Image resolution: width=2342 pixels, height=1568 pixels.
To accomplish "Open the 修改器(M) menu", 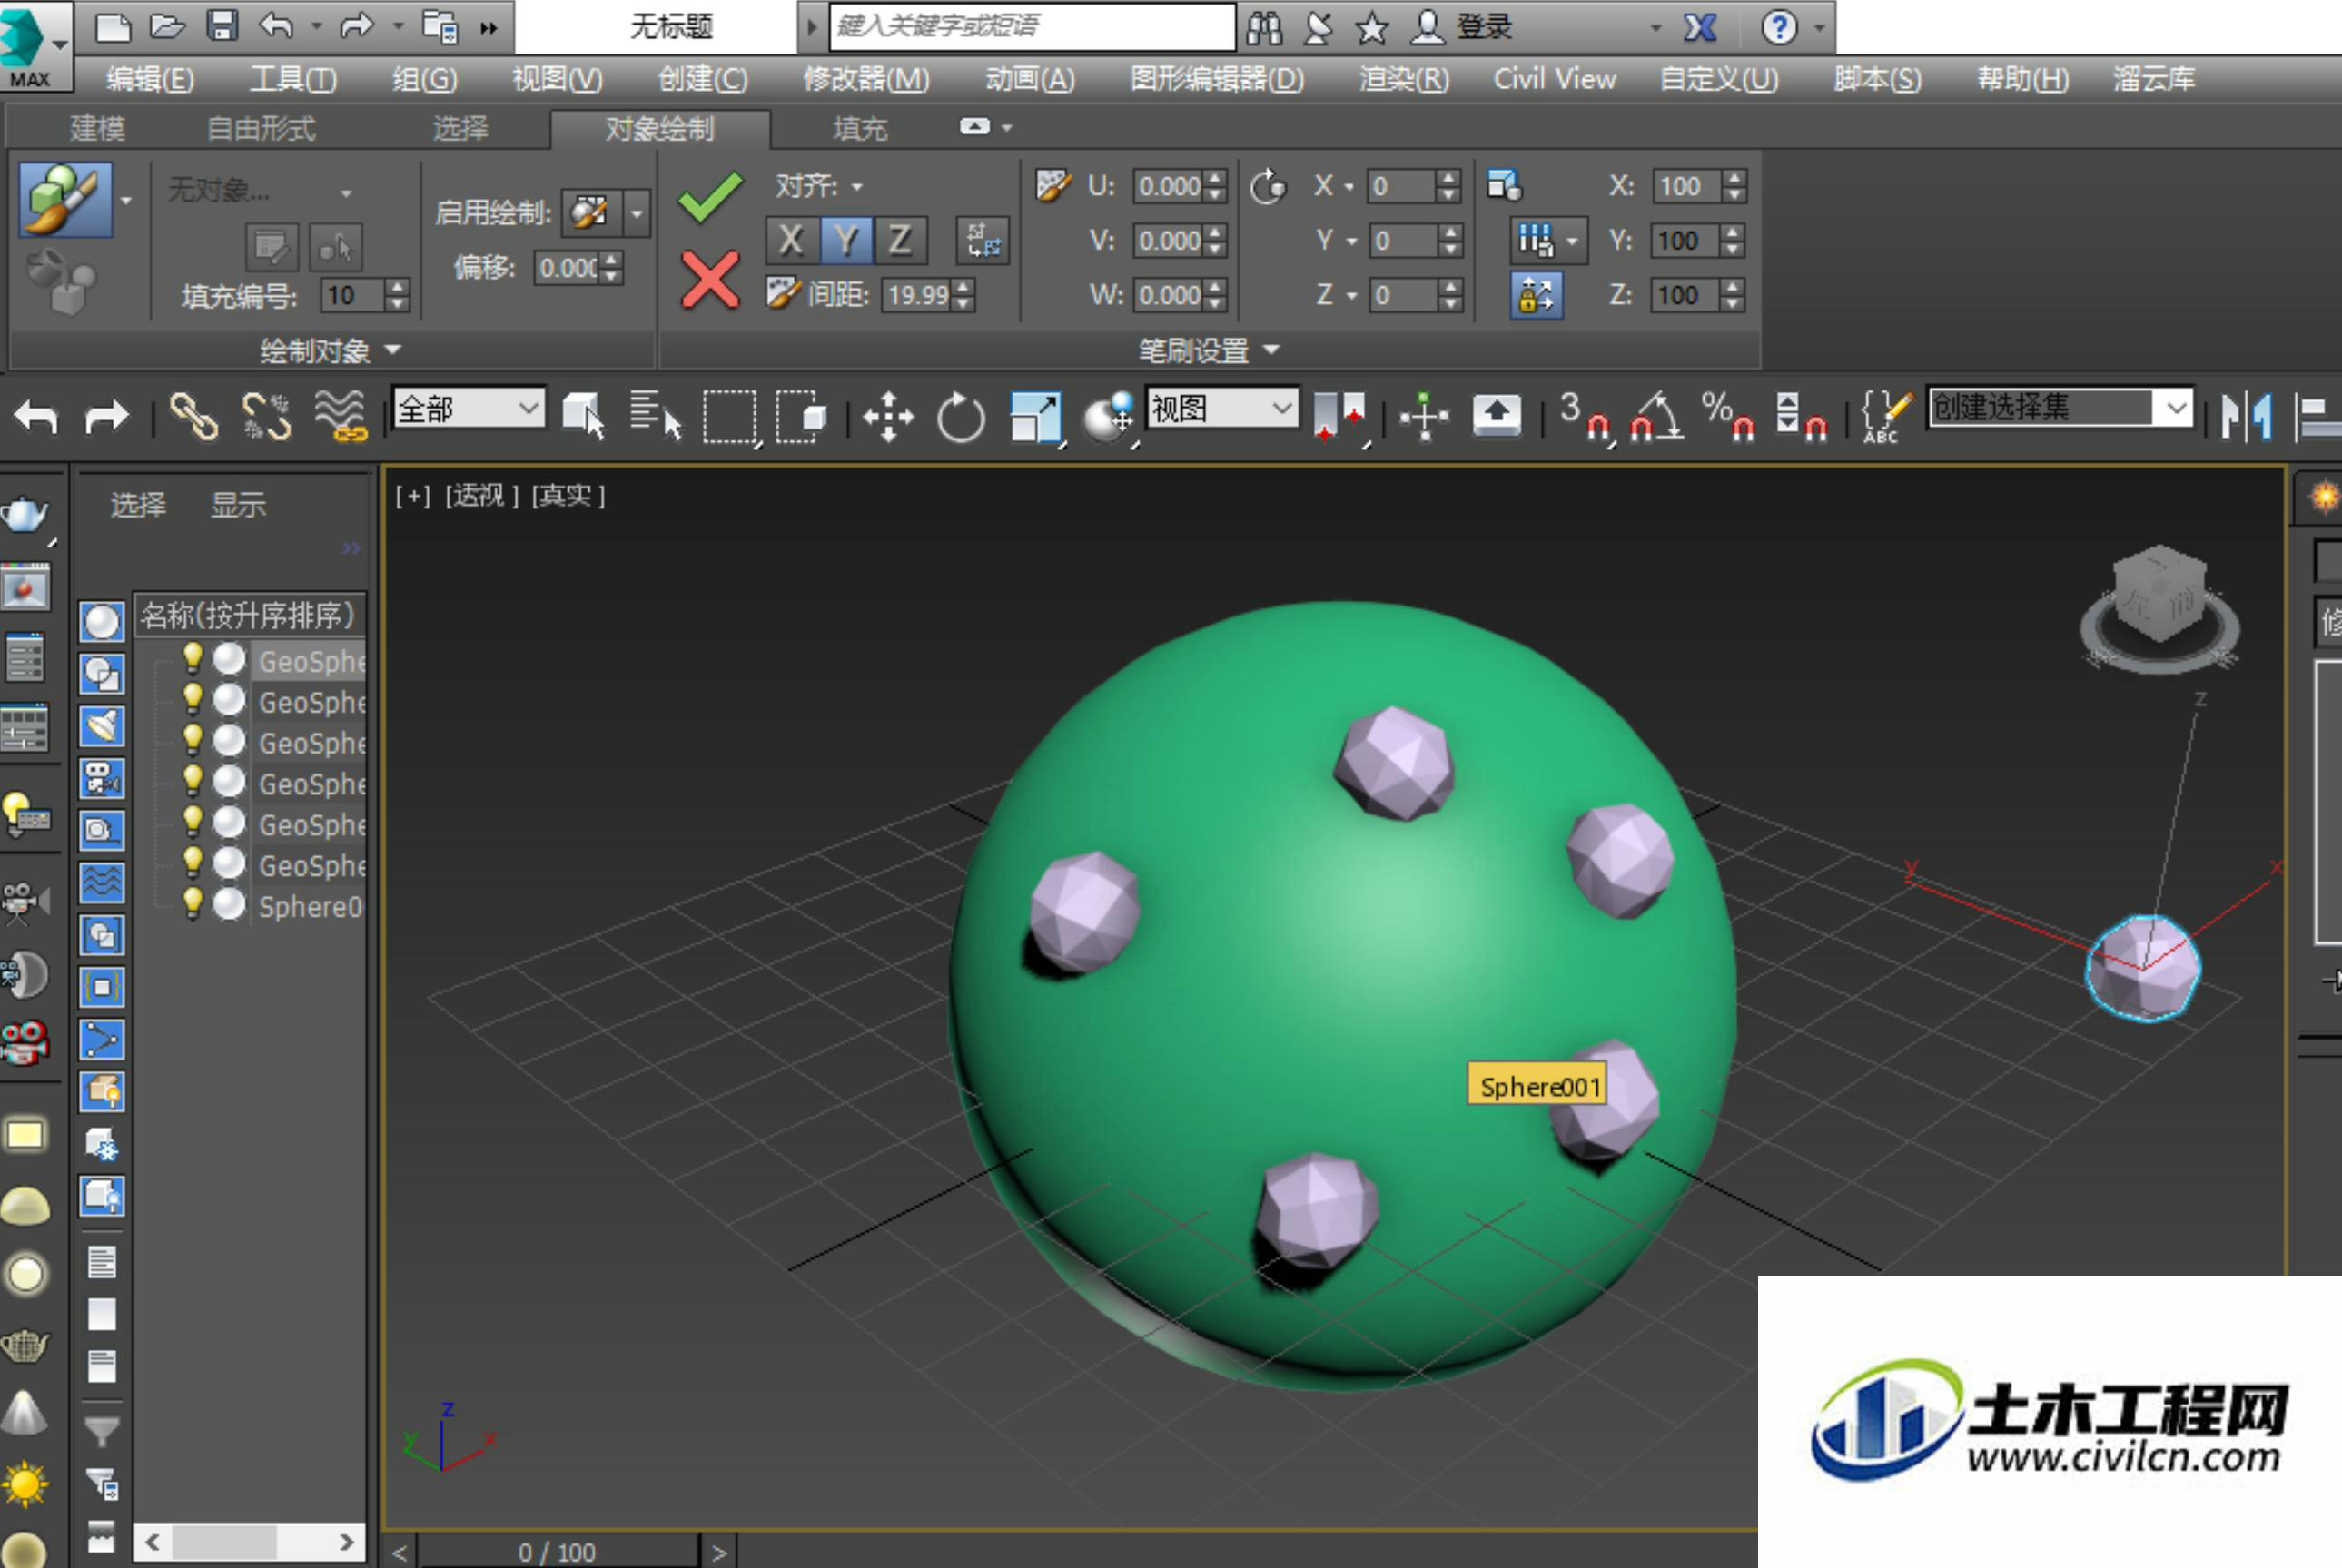I will point(866,79).
